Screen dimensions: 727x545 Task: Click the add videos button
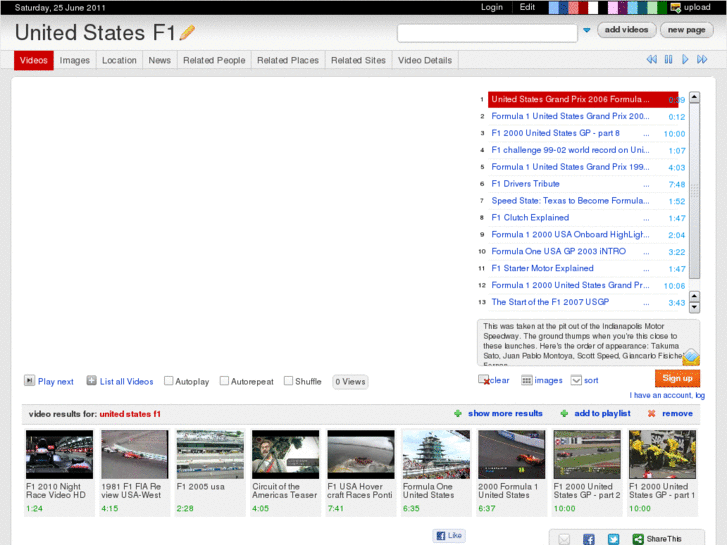(x=626, y=30)
